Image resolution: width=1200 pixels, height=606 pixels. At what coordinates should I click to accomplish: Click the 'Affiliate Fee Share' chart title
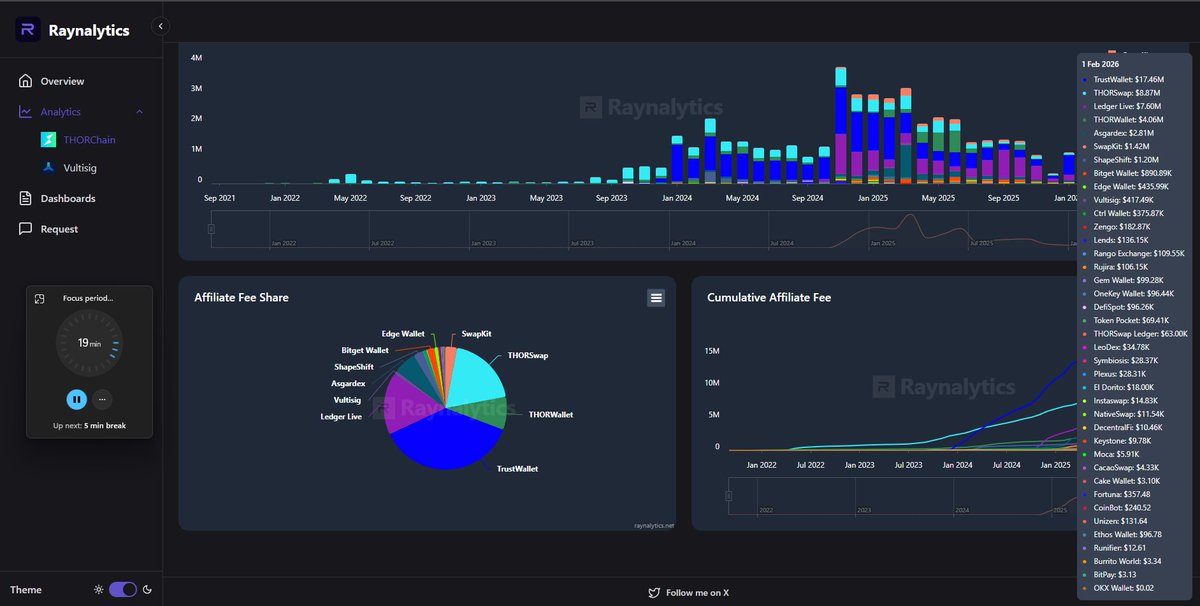(x=241, y=297)
